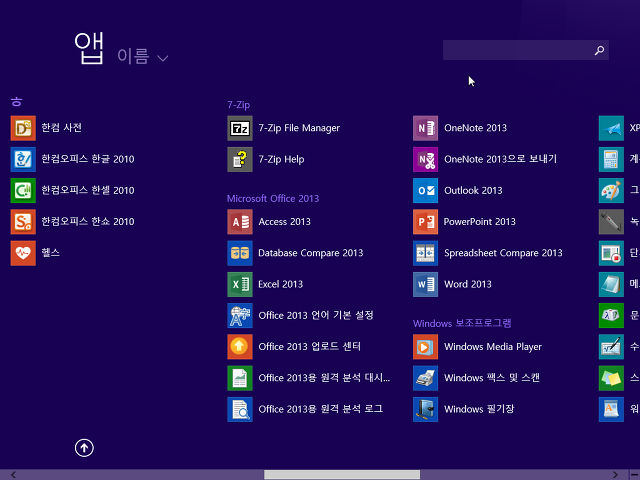The height and width of the screenshot is (480, 640).
Task: Open the microphone recorder icon
Action: 611,222
